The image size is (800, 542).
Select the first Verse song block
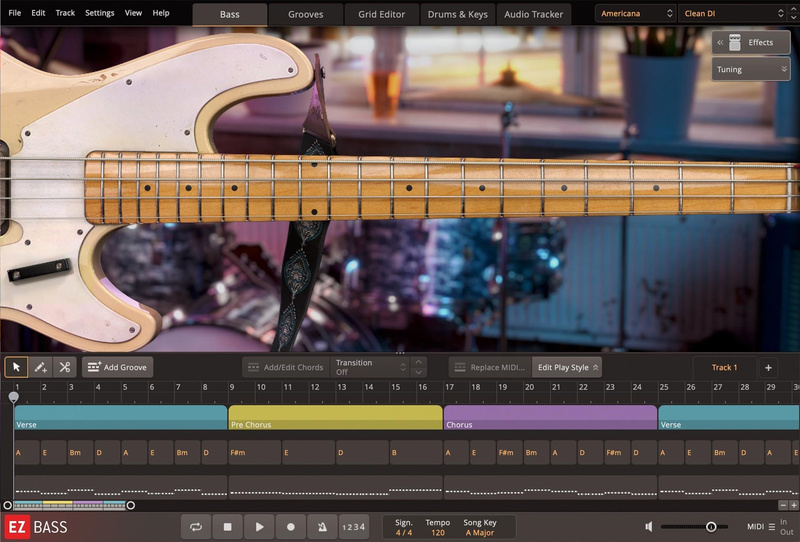coord(120,417)
